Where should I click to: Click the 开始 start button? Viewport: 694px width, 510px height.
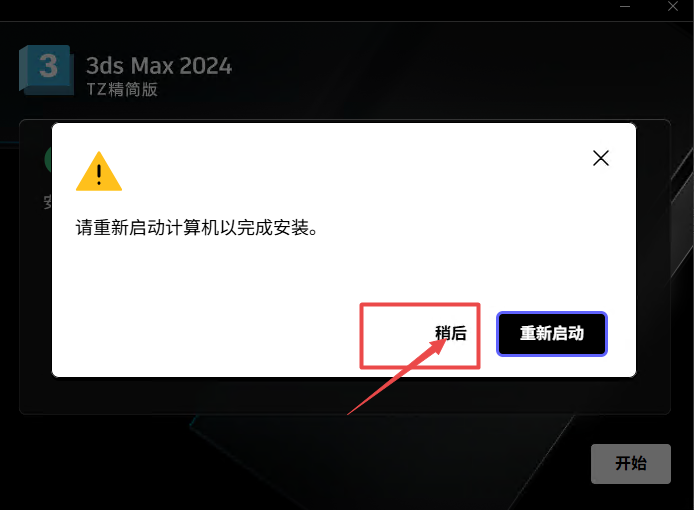point(631,464)
